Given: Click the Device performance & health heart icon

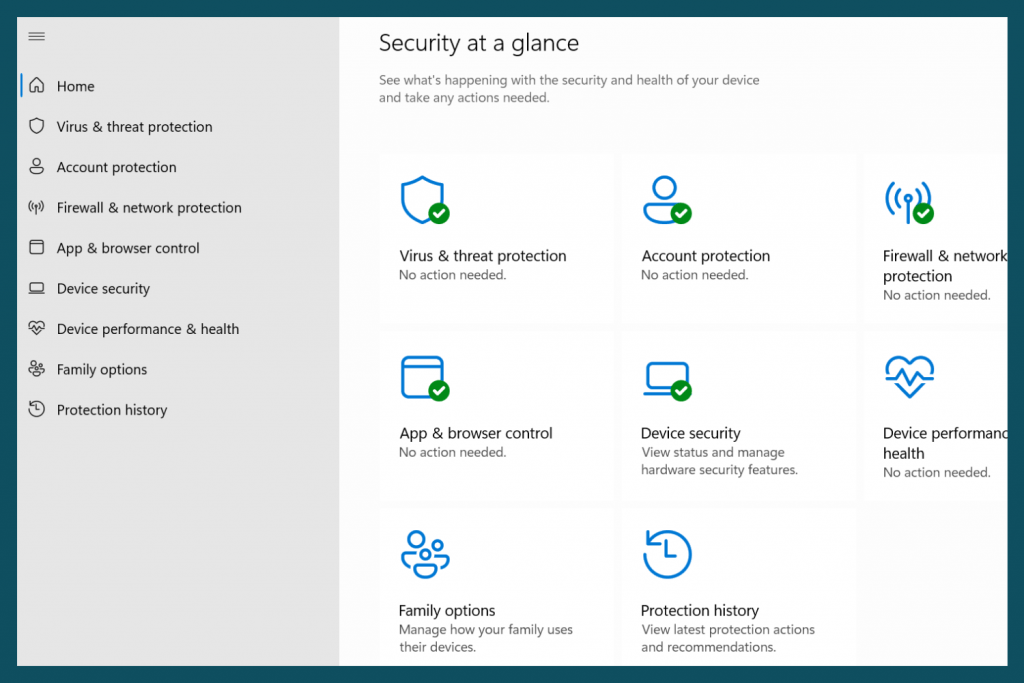Looking at the screenshot, I should point(910,377).
